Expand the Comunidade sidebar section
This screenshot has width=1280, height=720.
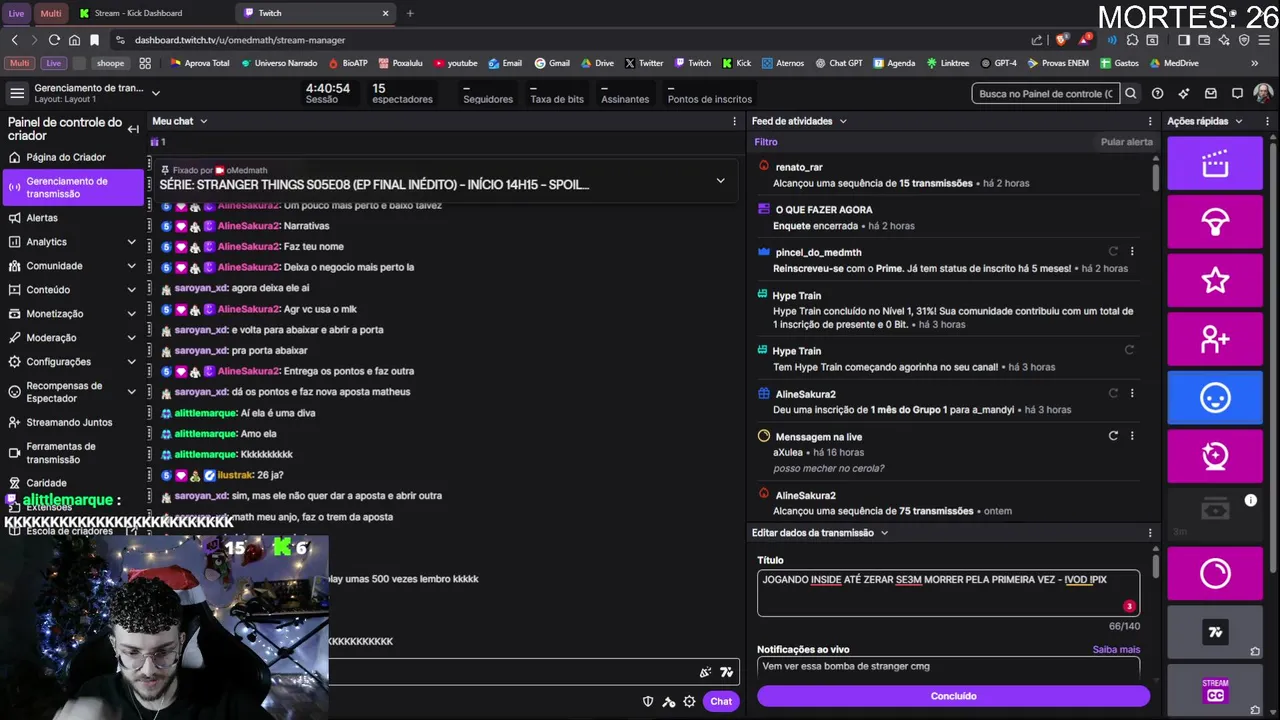(x=131, y=266)
